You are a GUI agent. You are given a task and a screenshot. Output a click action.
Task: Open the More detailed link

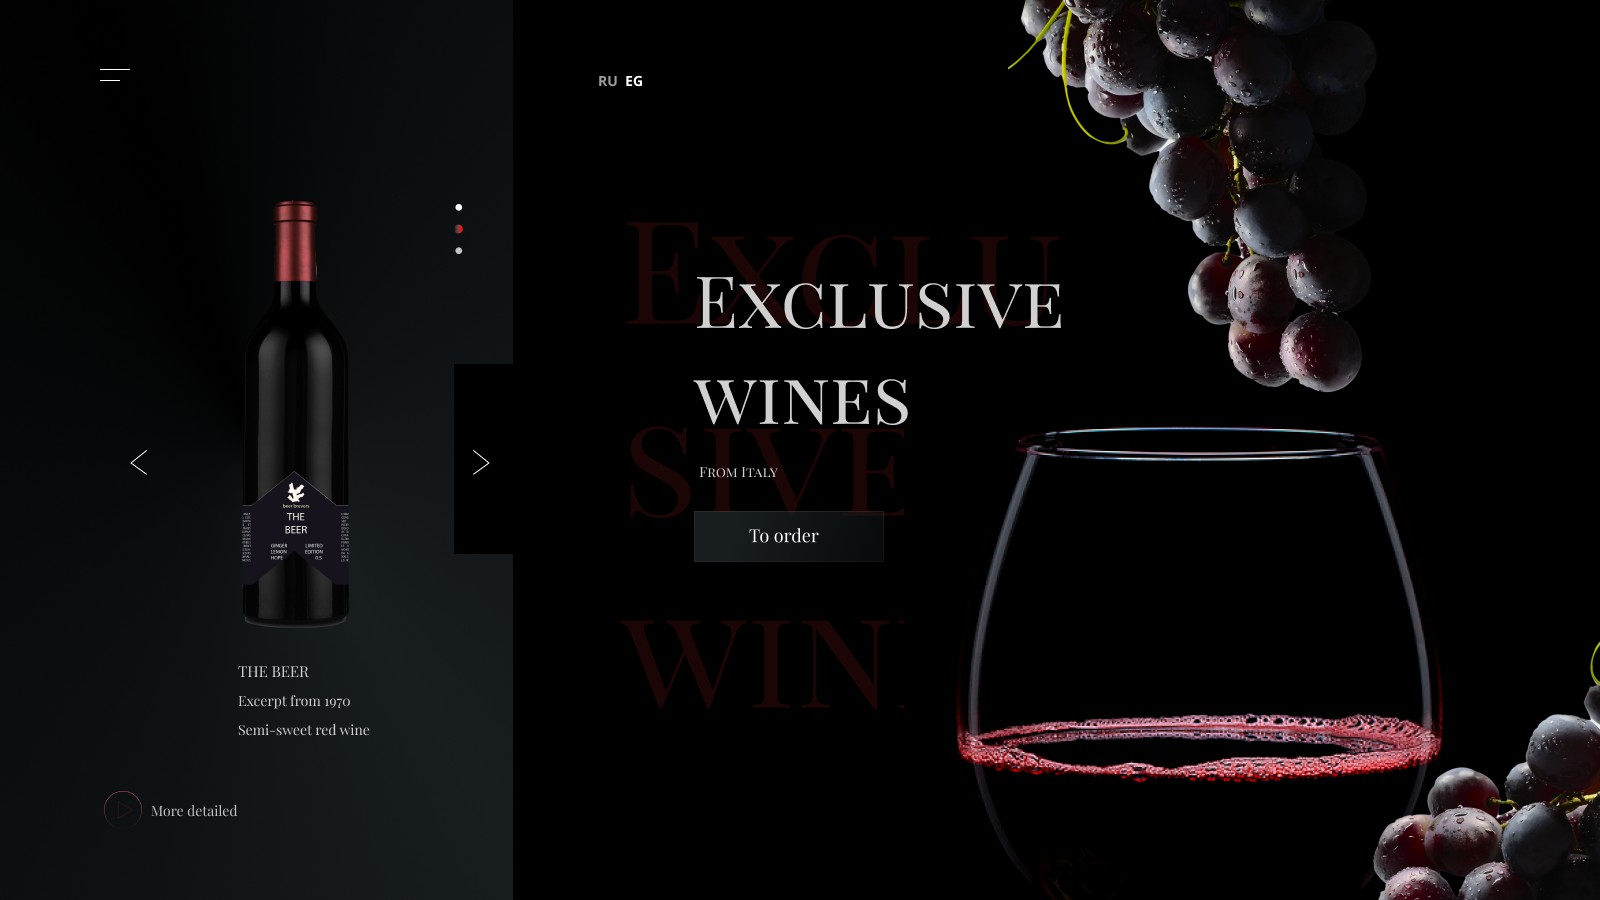pos(194,811)
